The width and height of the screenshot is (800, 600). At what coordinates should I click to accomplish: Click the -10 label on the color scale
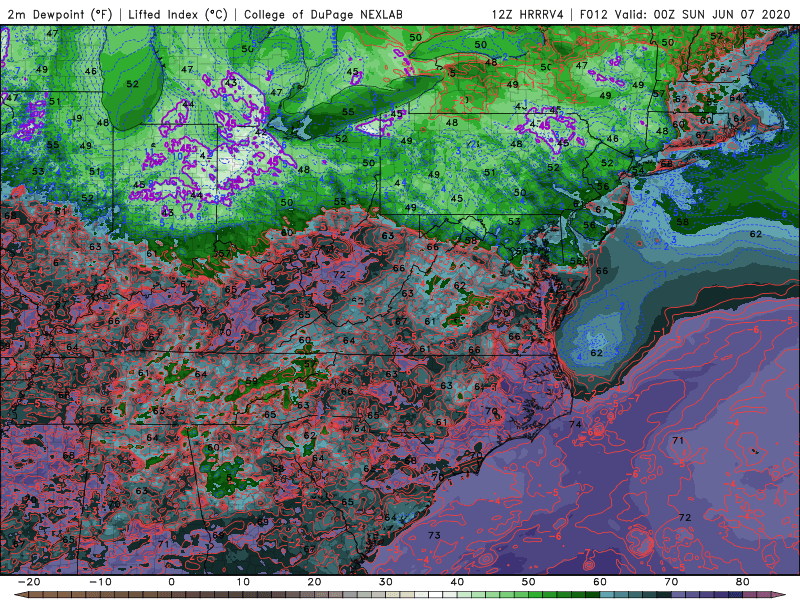(100, 582)
